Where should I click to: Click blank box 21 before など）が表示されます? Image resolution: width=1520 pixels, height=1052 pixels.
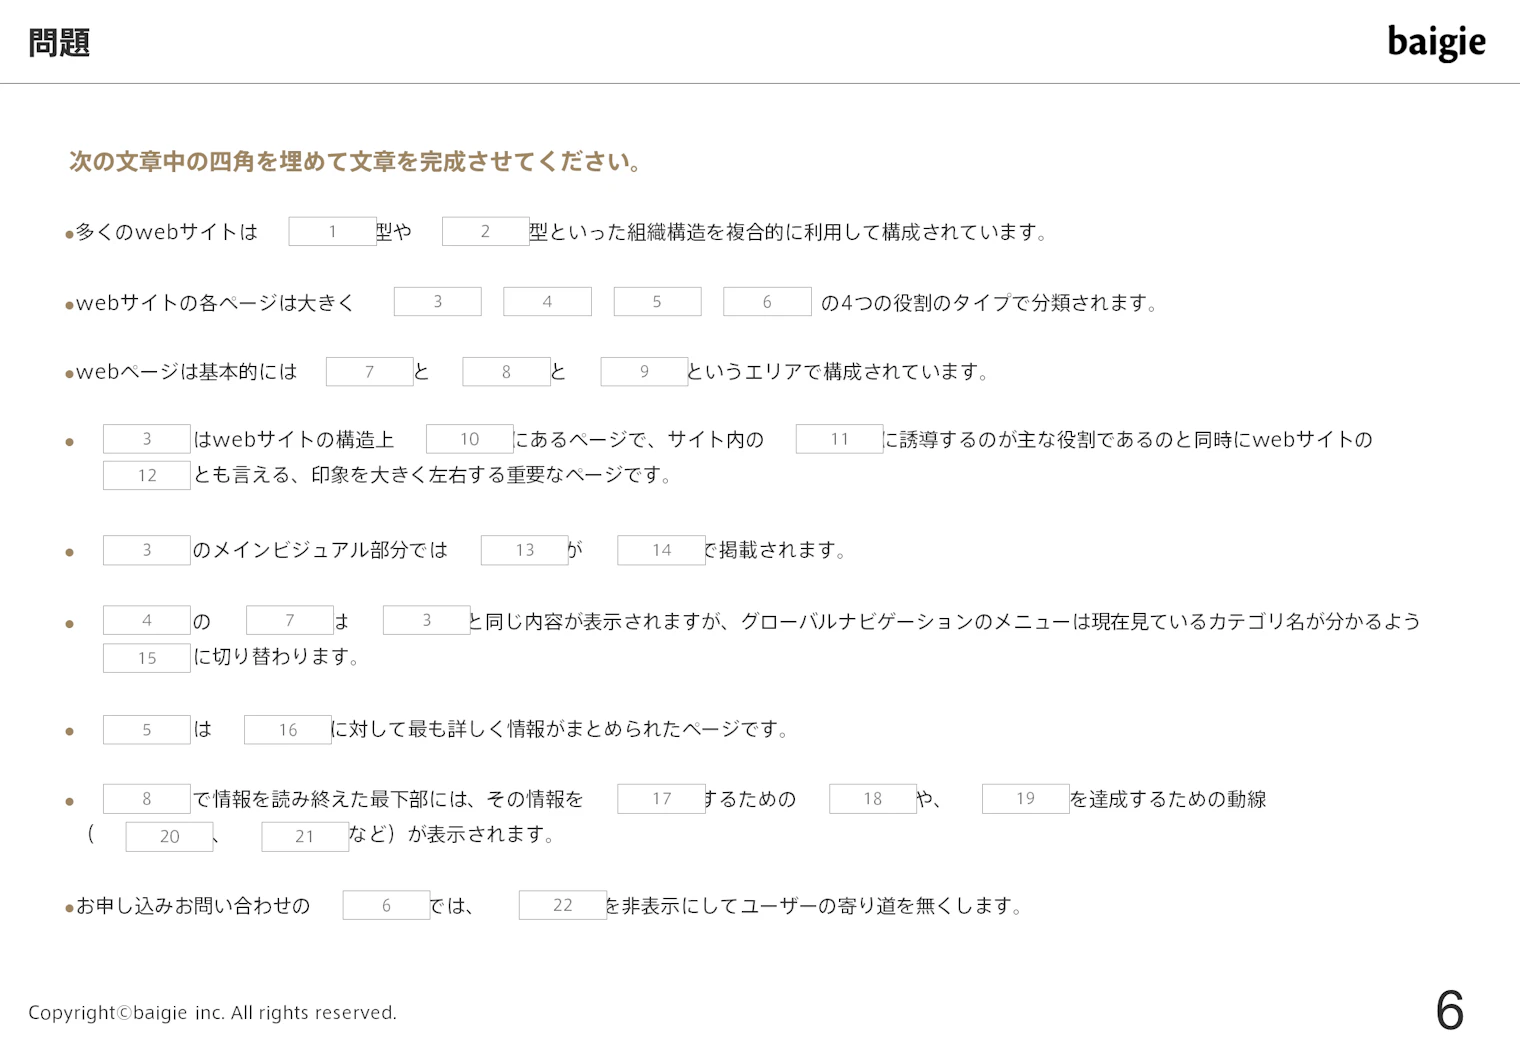pos(305,837)
